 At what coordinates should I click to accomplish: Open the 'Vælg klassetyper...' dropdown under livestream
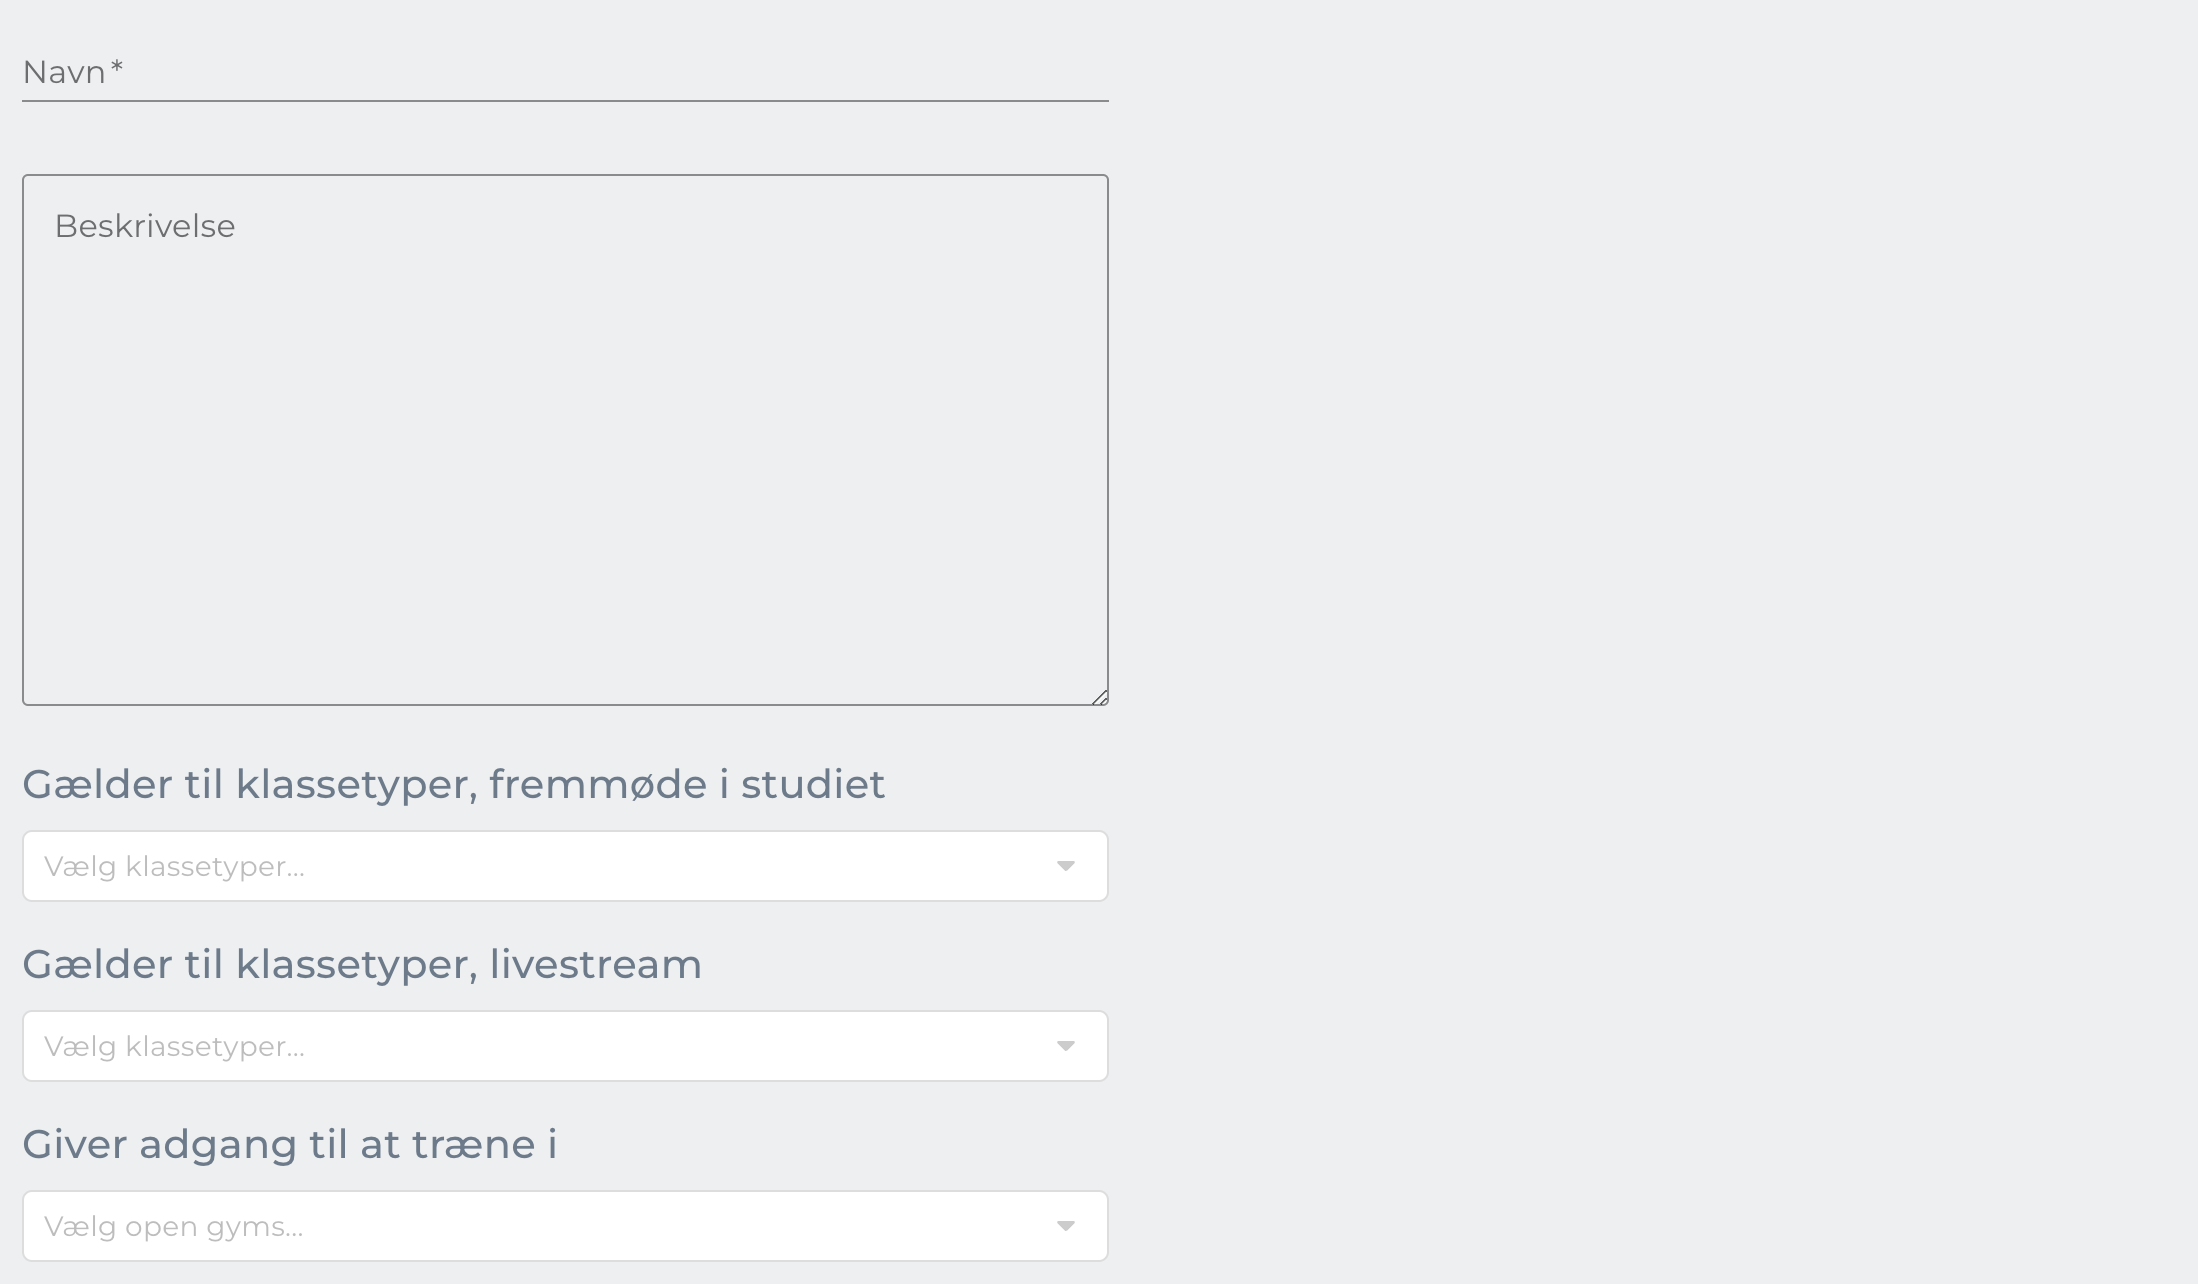565,1046
